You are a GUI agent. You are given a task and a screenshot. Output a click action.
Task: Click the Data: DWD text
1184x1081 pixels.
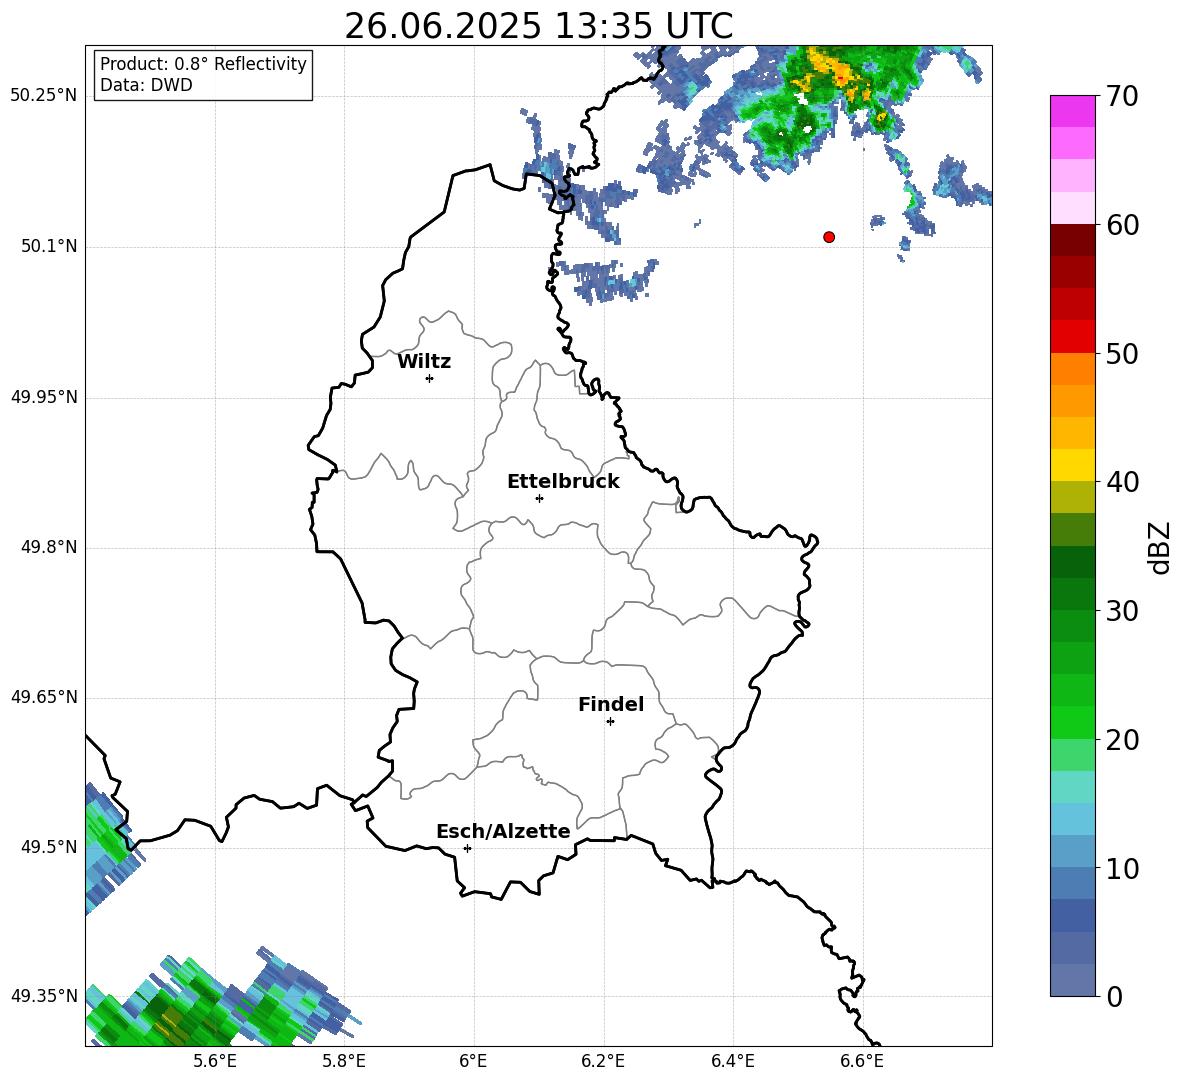point(146,85)
